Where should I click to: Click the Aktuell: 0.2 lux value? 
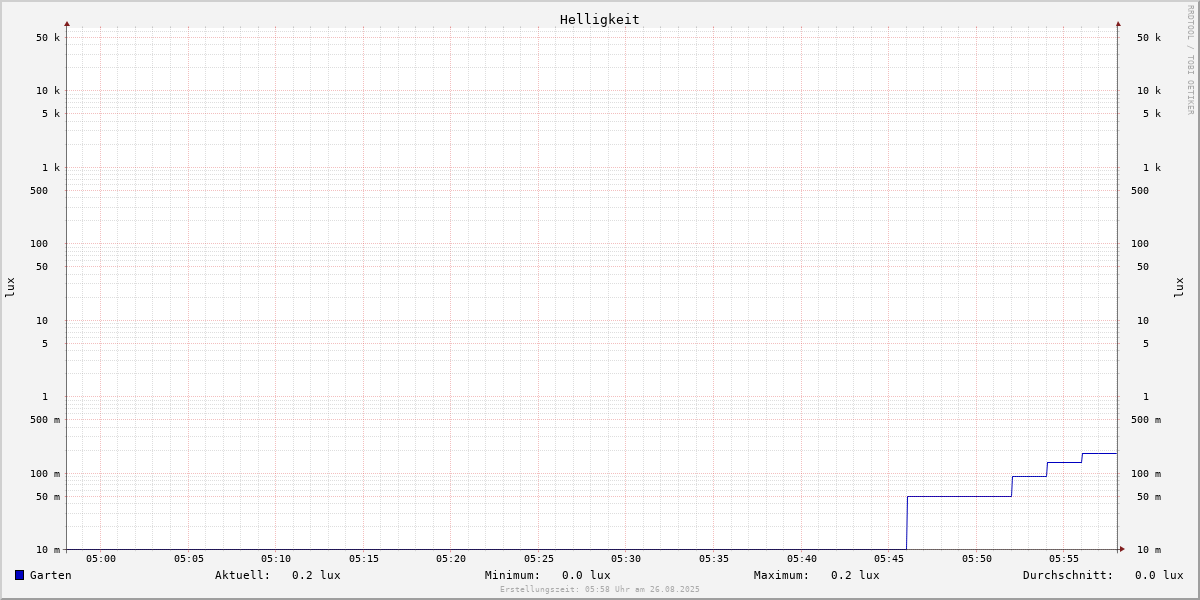[278, 575]
